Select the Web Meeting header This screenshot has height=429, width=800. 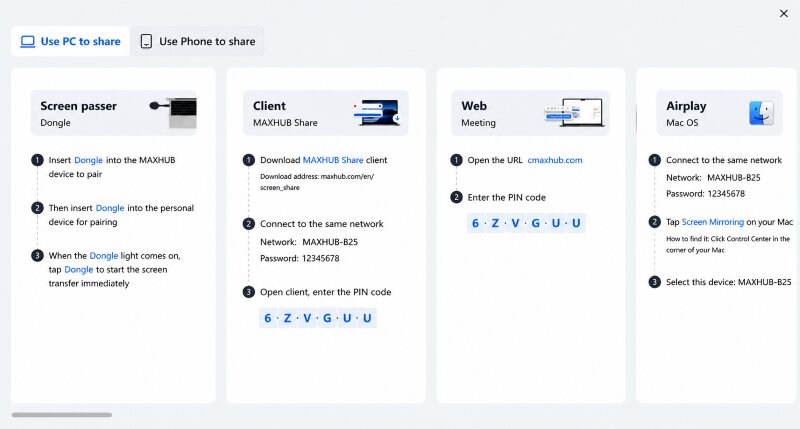coord(530,113)
